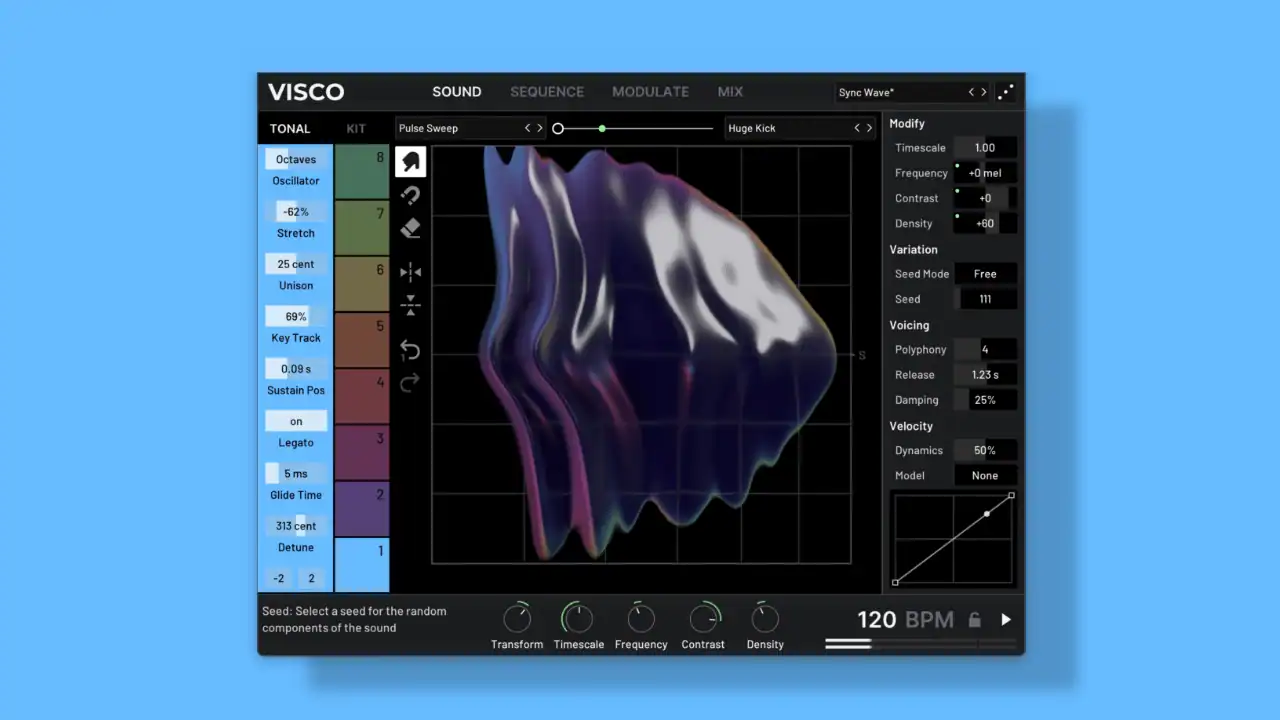This screenshot has width=1280, height=720.
Task: Toggle the BPM lock icon
Action: [974, 620]
